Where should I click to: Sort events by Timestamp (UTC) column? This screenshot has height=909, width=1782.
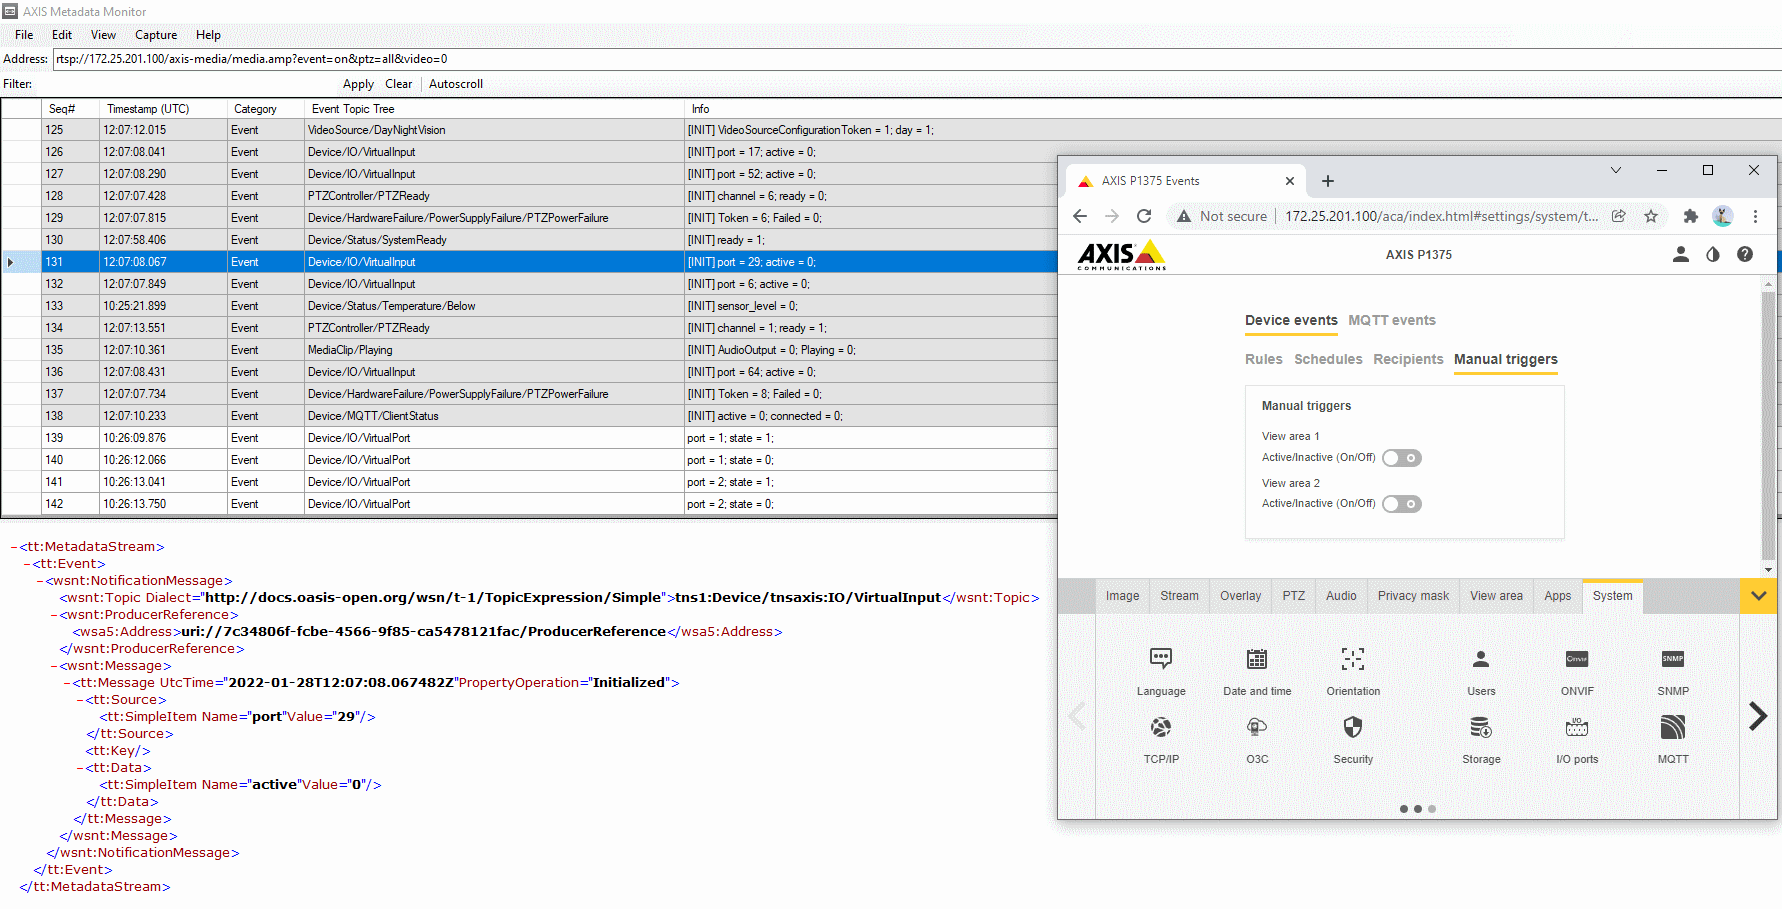click(163, 109)
